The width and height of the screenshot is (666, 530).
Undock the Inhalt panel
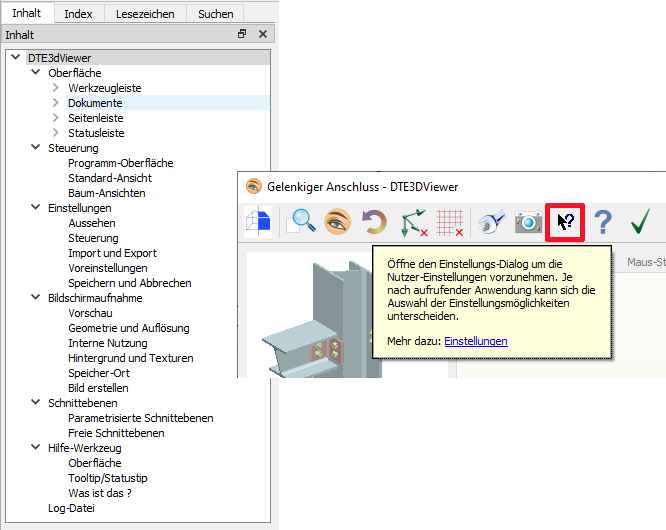tap(242, 34)
